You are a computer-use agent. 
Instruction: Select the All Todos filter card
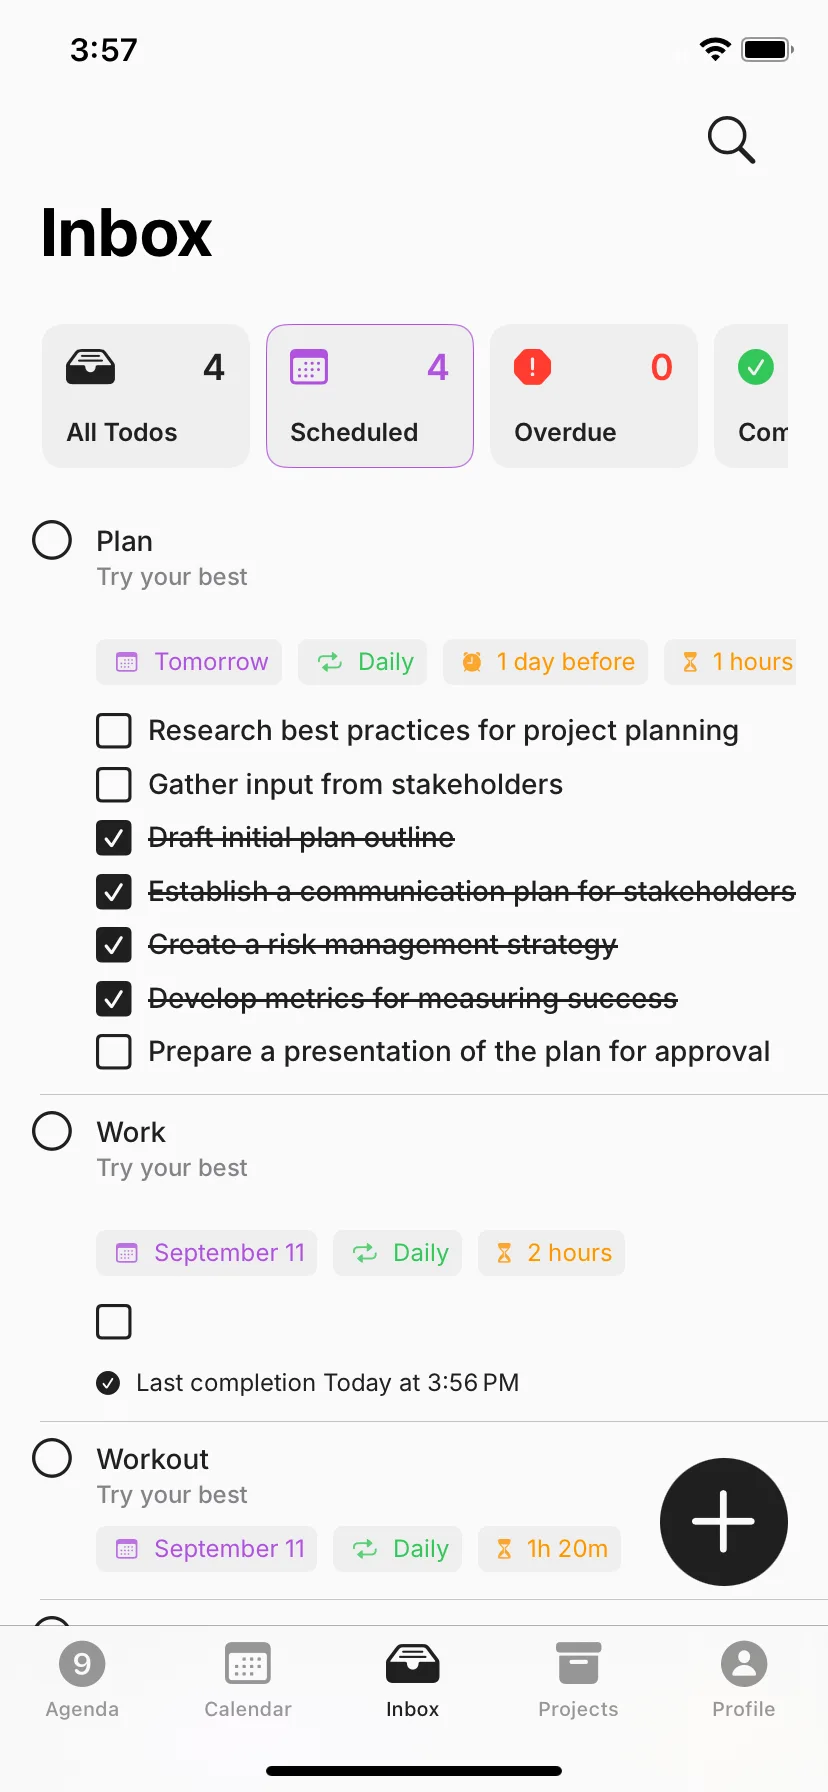point(146,396)
